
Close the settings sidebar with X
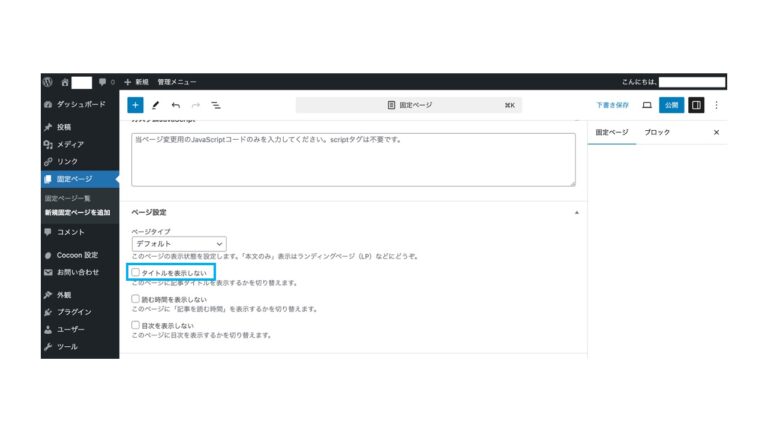point(716,132)
